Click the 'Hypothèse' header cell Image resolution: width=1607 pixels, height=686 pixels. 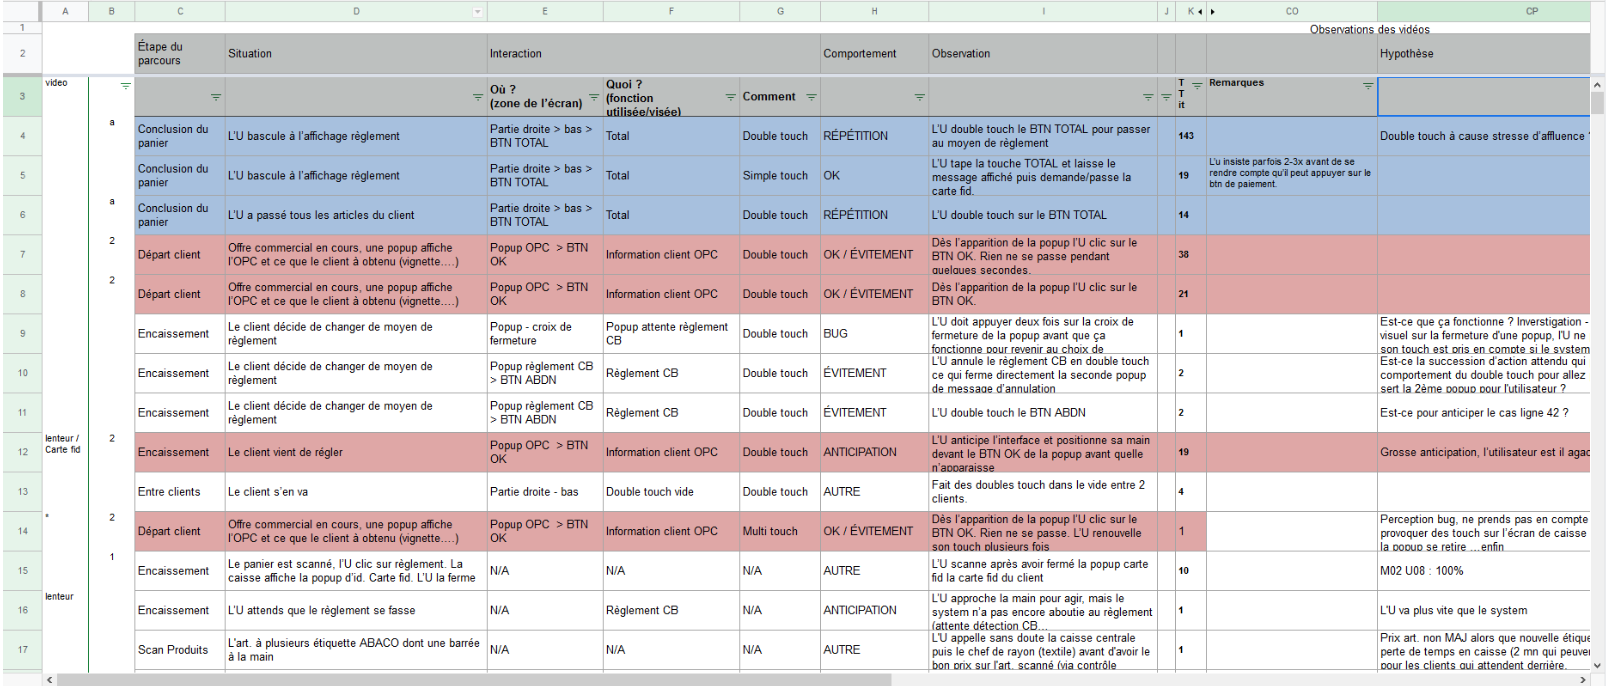tap(1483, 54)
